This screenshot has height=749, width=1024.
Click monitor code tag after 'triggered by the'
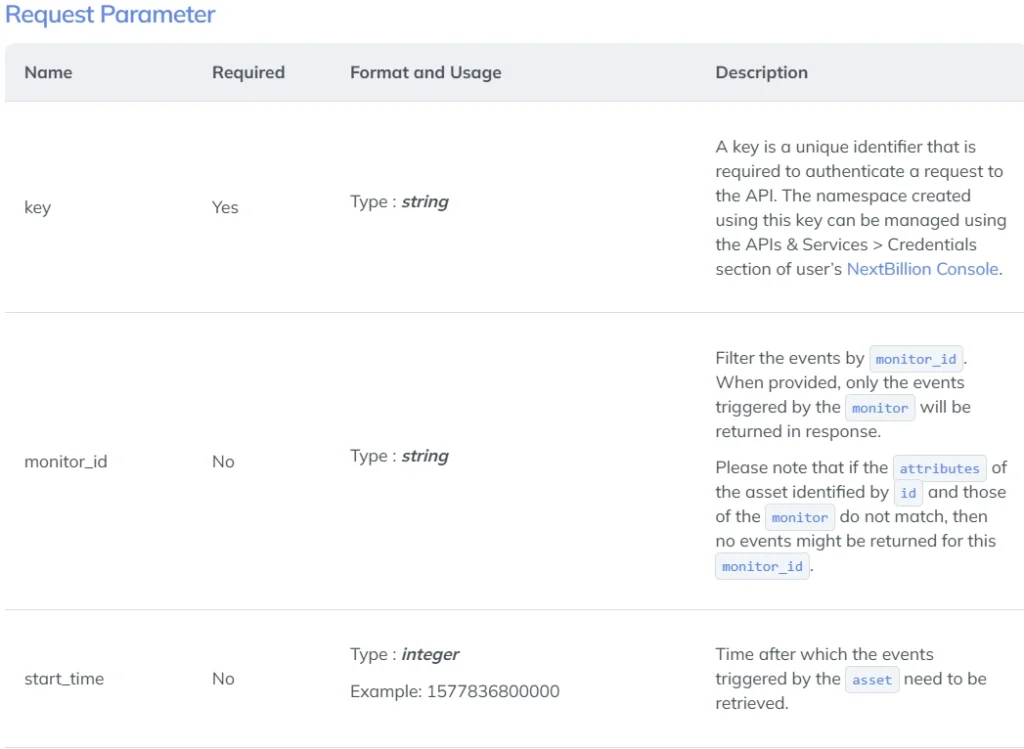click(x=880, y=407)
